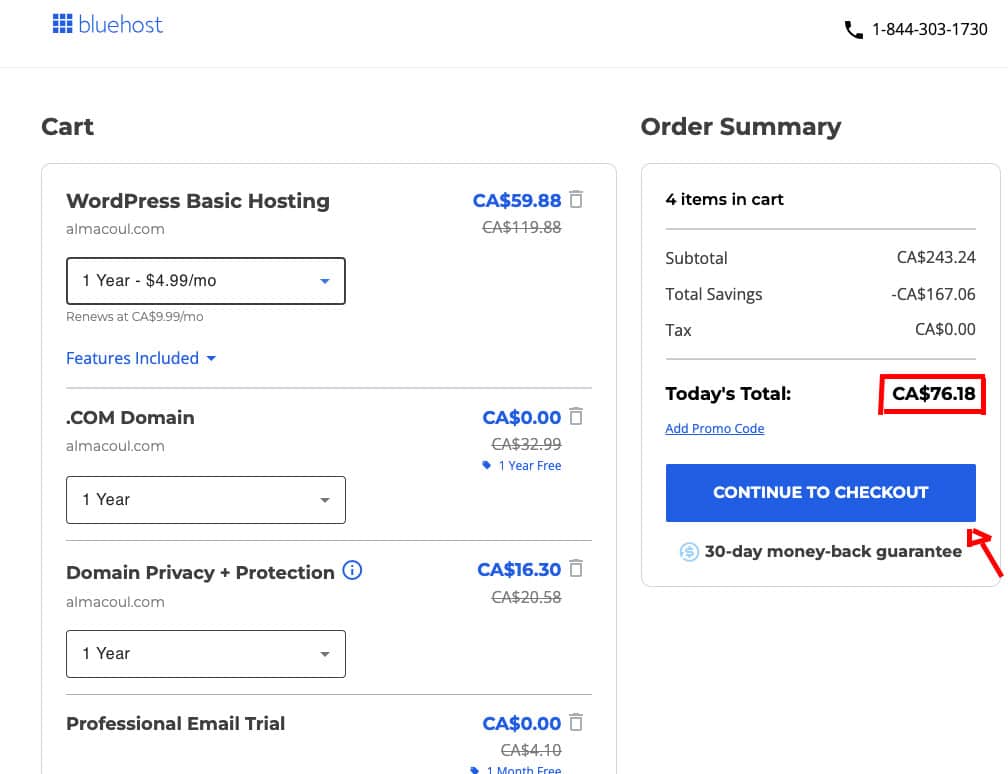Click the Add Promo Code link
This screenshot has height=774, width=1008.
714,428
